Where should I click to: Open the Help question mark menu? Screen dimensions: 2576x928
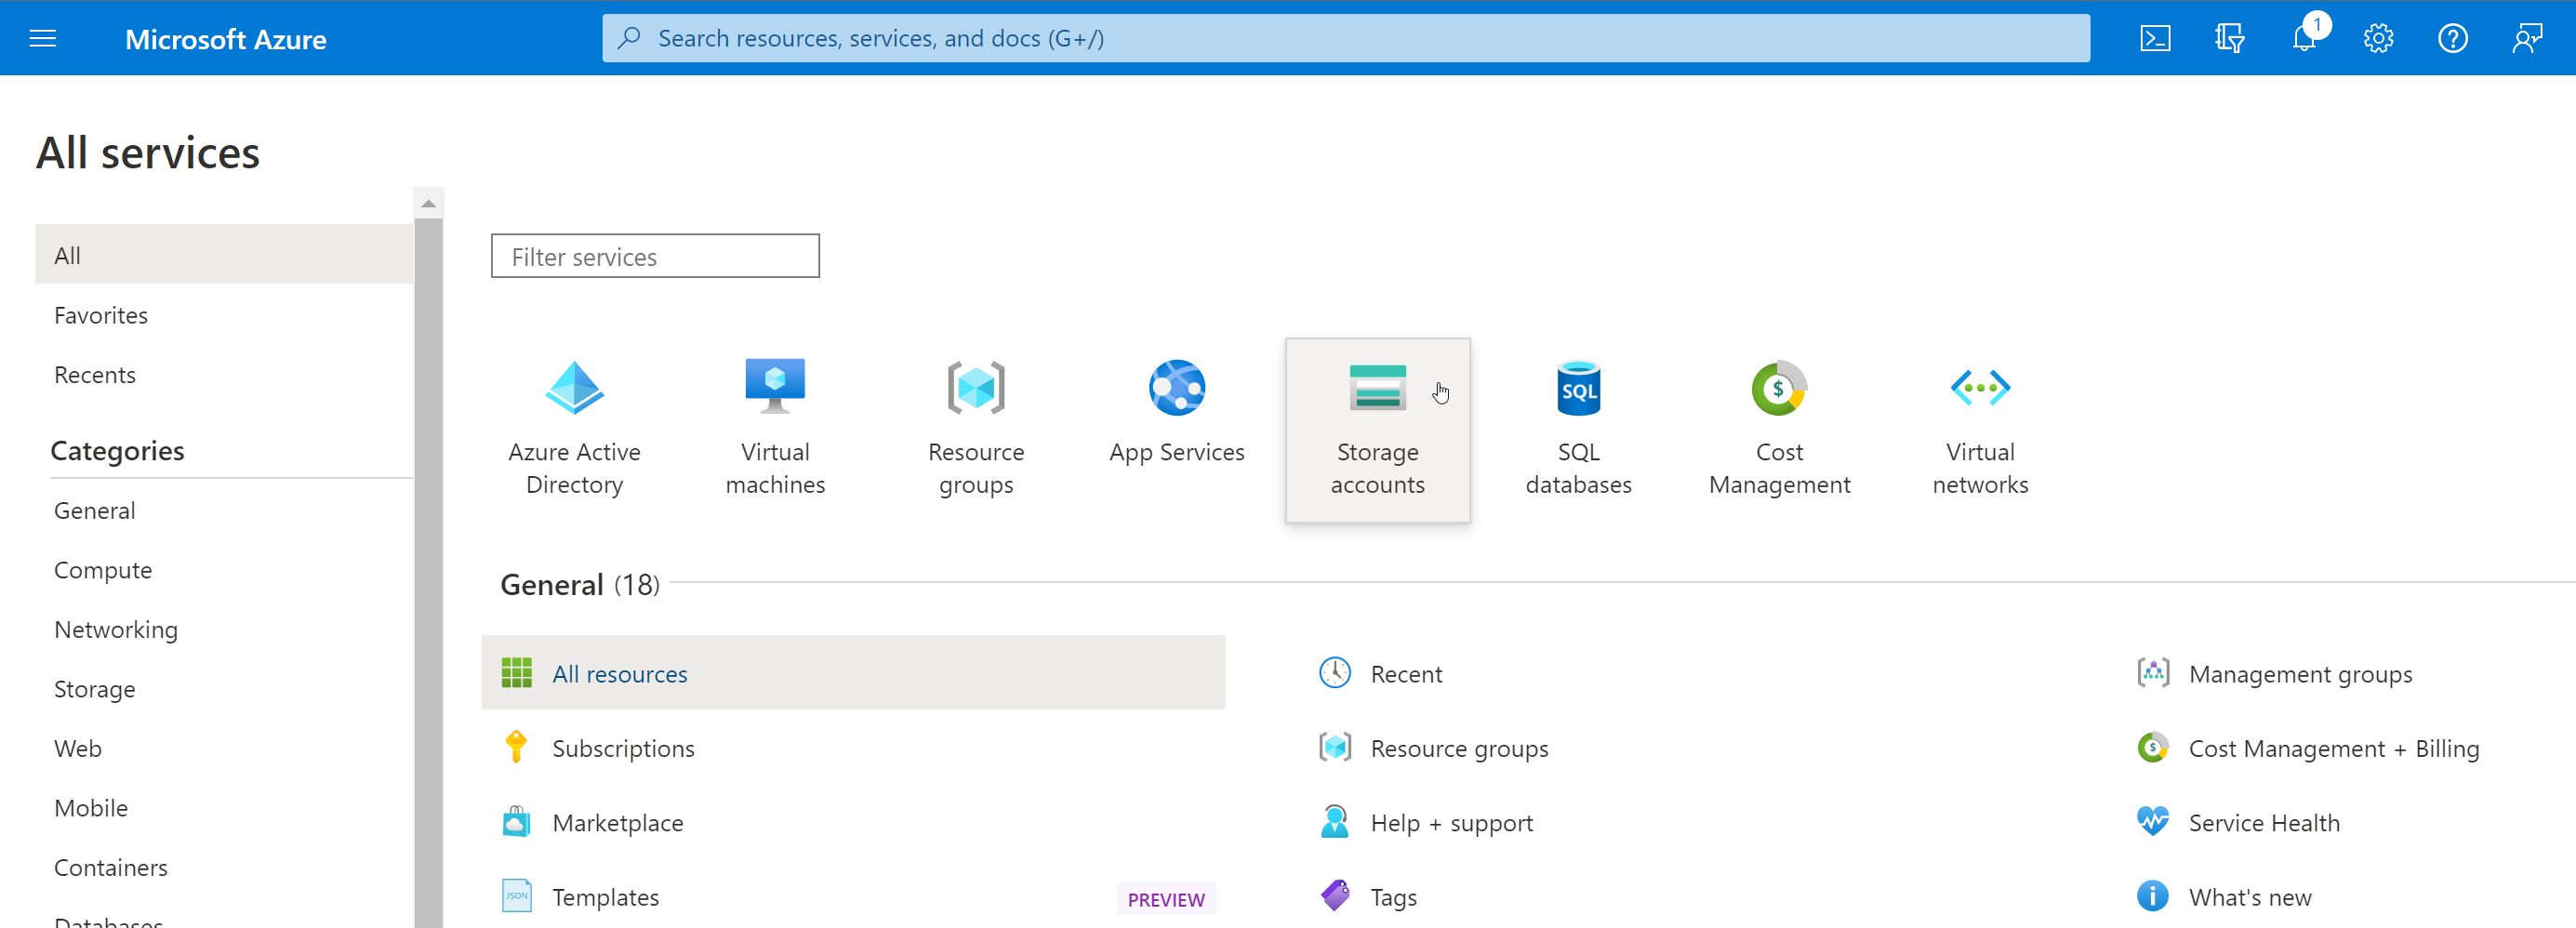tap(2452, 39)
